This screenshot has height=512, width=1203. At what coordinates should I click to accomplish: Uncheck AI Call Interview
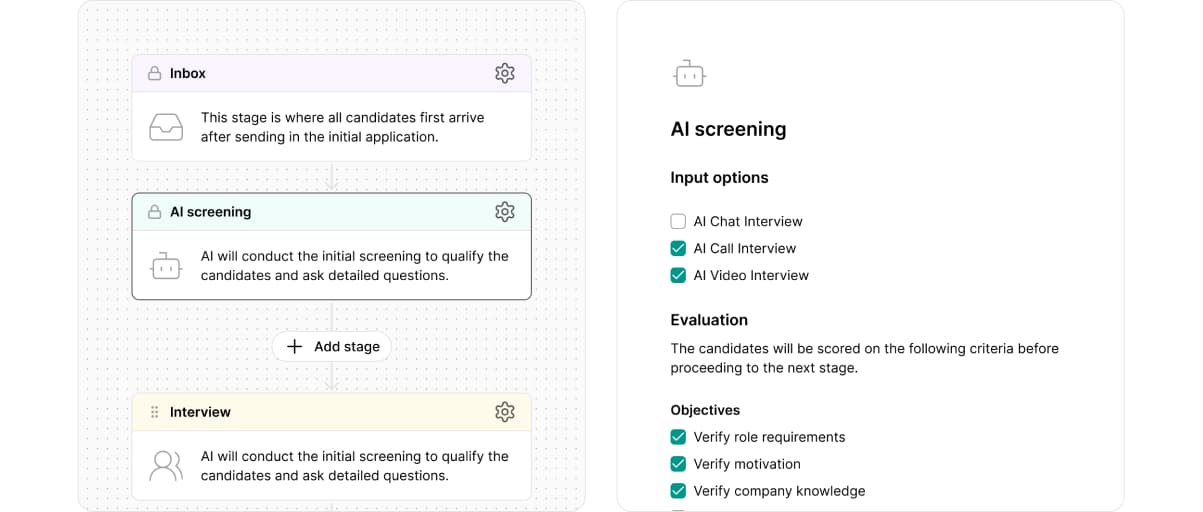click(x=678, y=248)
